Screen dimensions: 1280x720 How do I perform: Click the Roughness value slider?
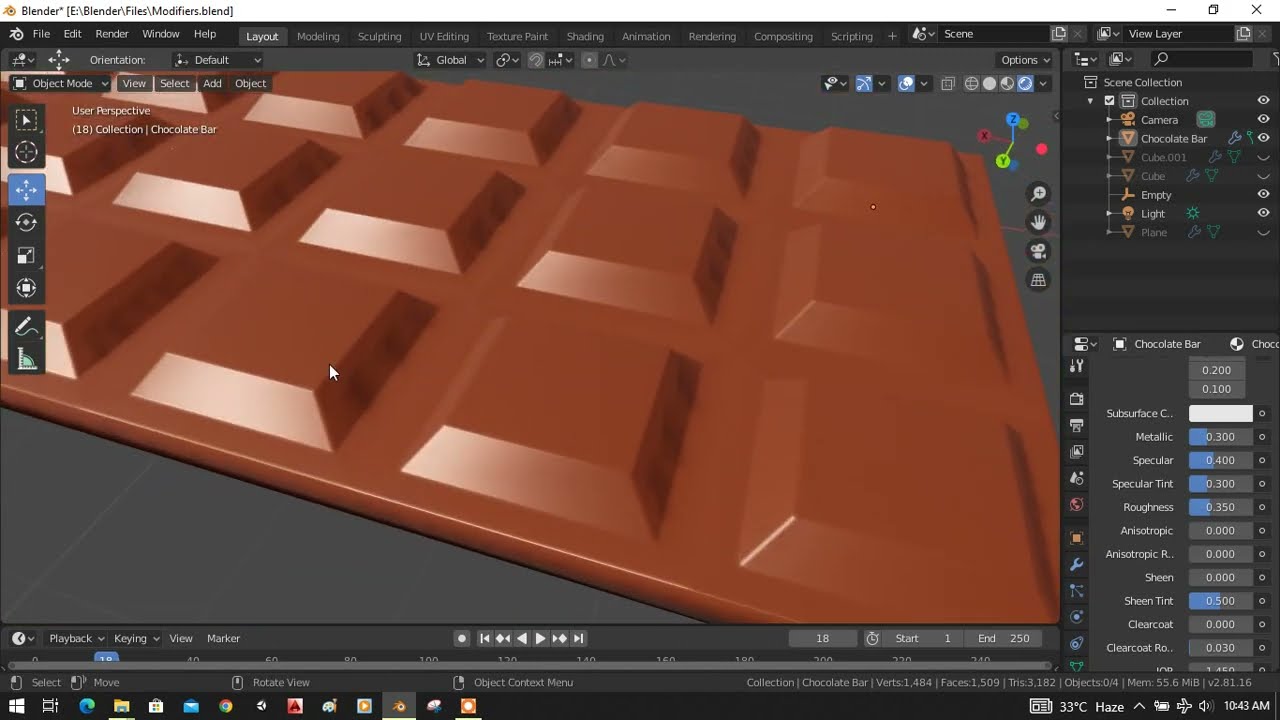[x=1220, y=507]
